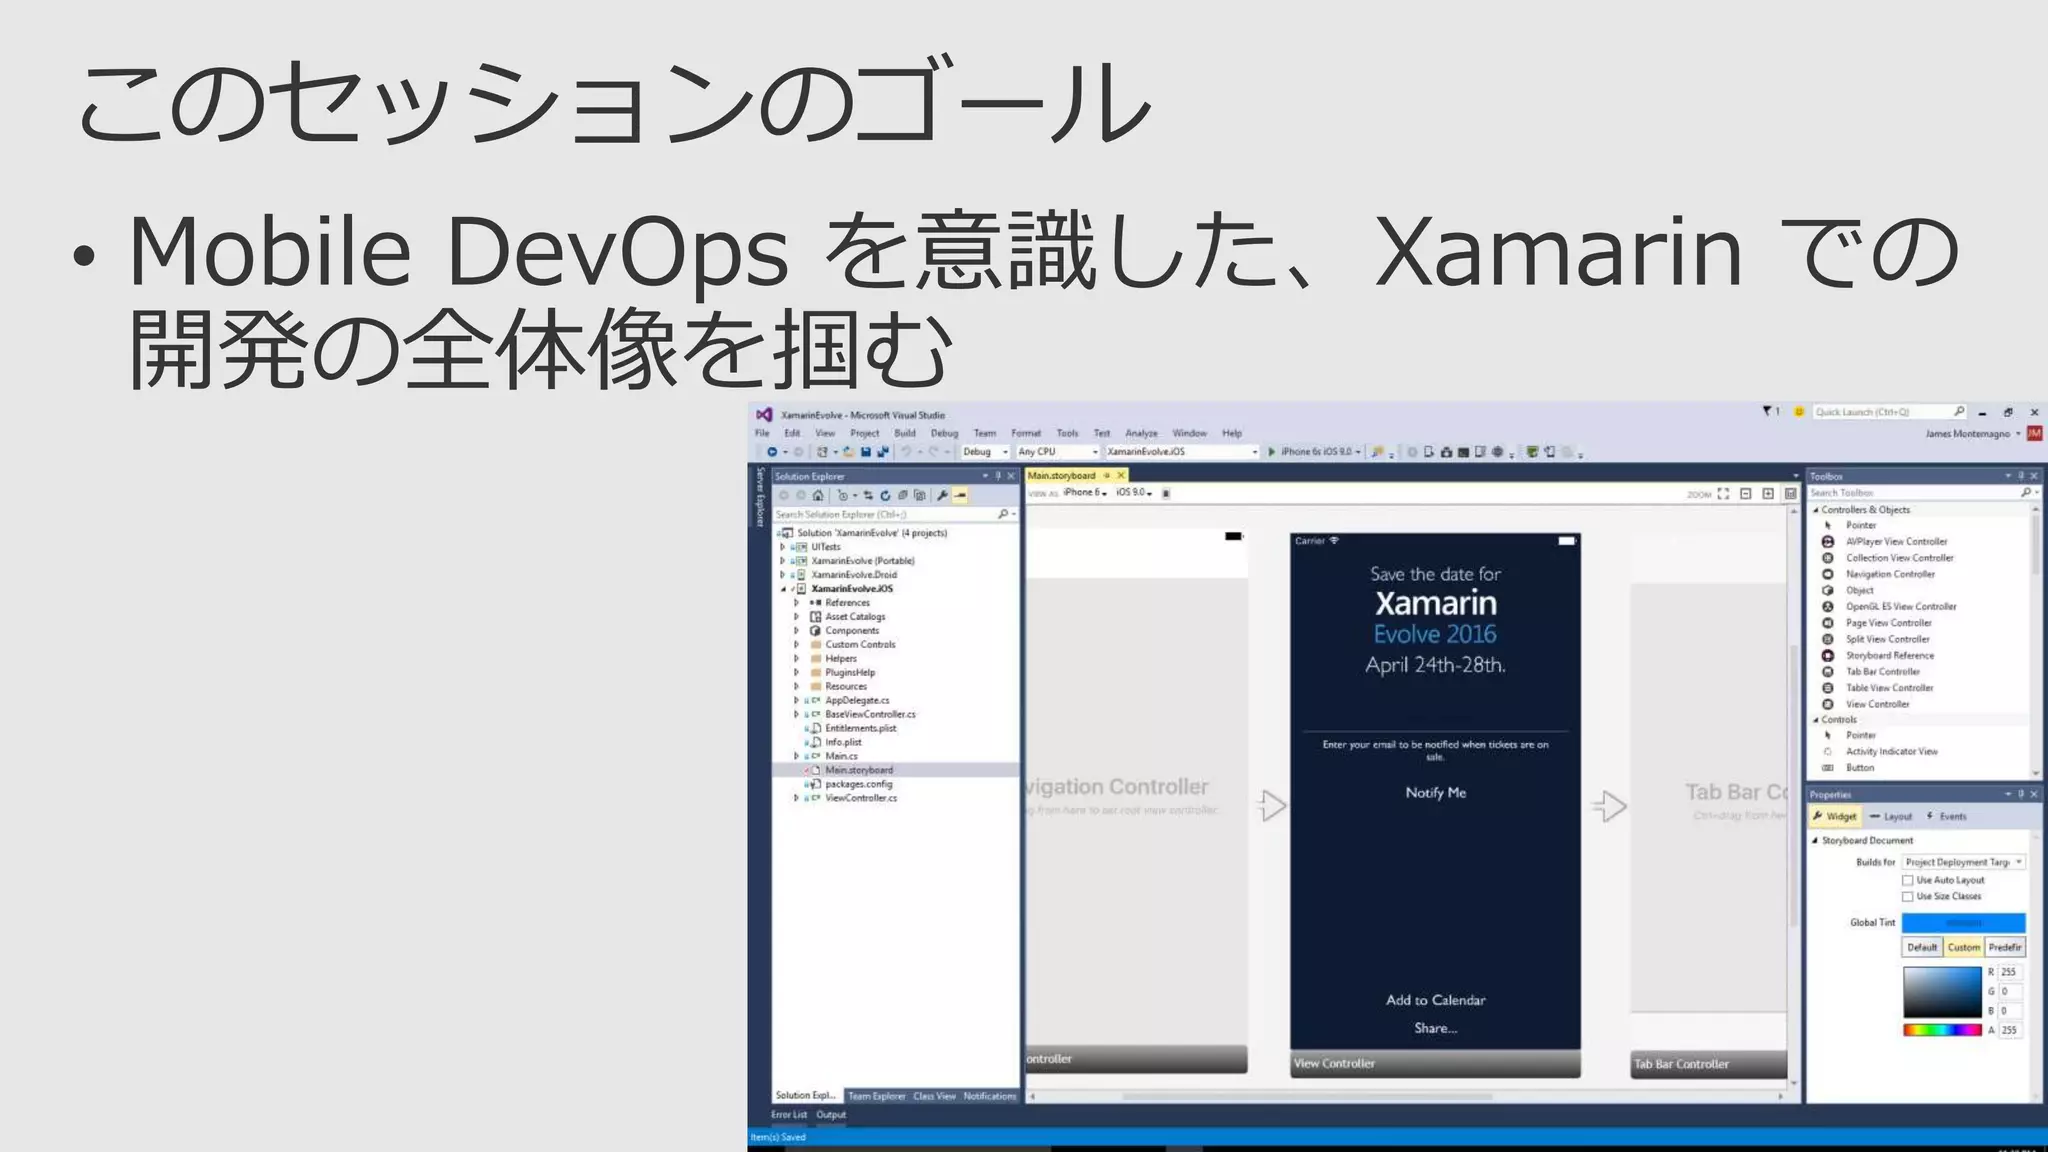Expand the References node
Viewport: 2048px width, 1152px height.
coord(797,603)
